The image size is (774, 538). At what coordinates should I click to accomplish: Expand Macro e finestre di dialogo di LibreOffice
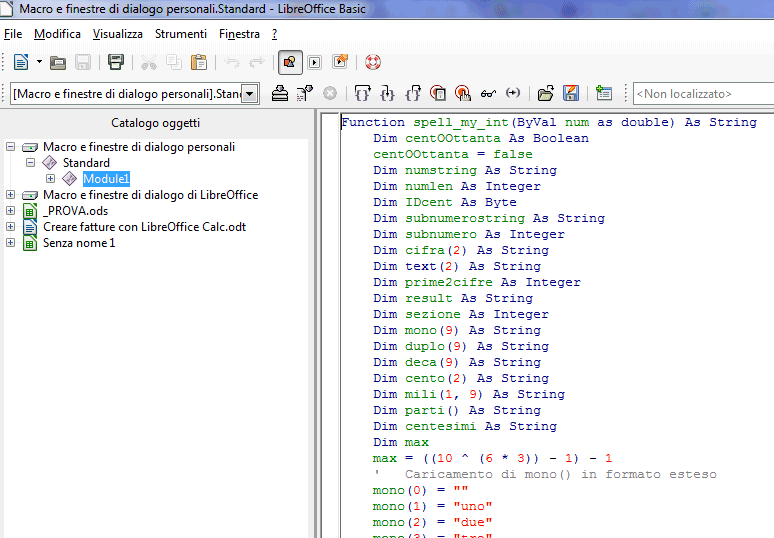coord(10,194)
